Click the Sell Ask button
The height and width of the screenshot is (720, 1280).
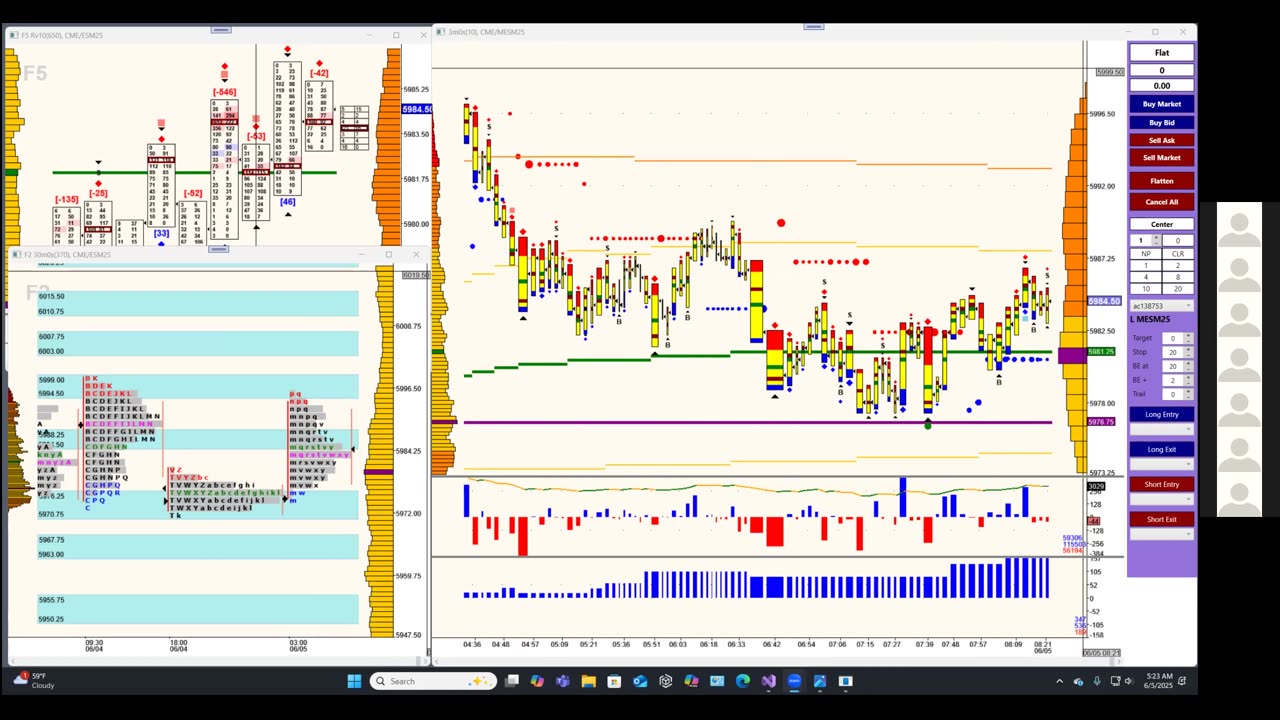click(x=1161, y=140)
